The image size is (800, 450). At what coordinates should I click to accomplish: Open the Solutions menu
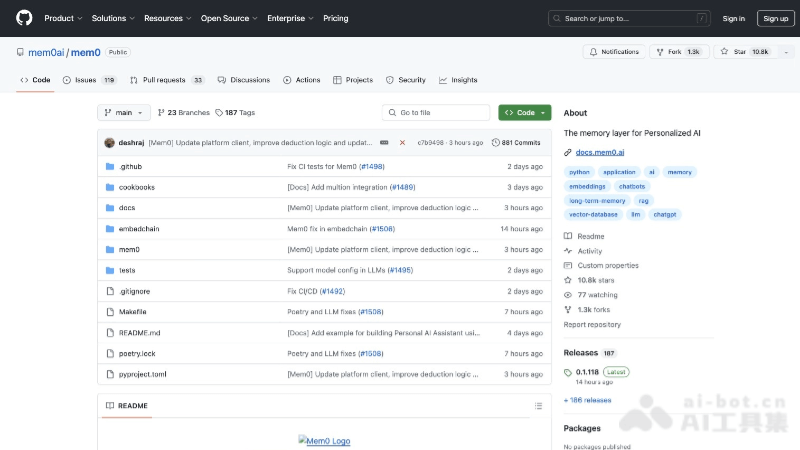(x=113, y=18)
